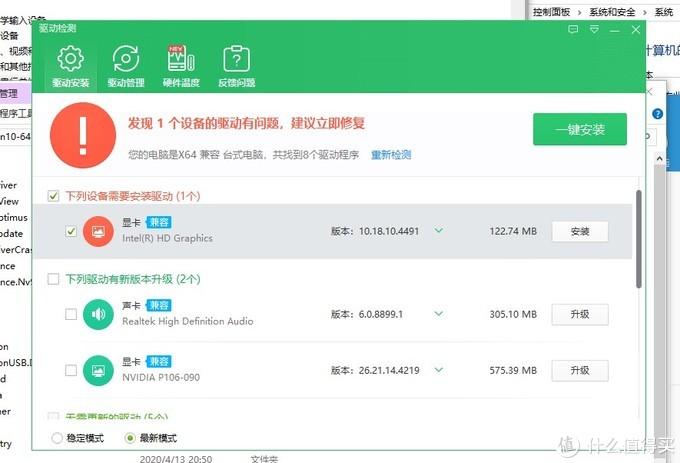Click the Intel HD Graphics display card icon
The height and width of the screenshot is (463, 680).
(98, 231)
